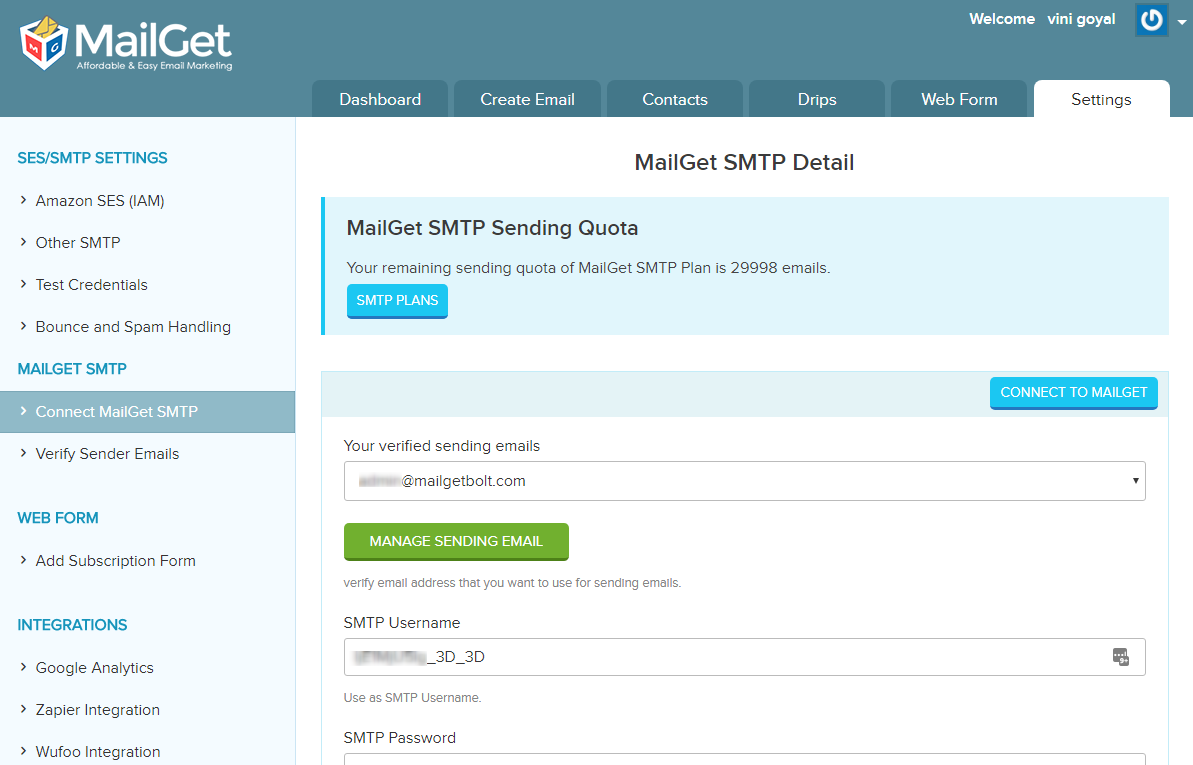Select Connect MailGet SMTP in sidebar
Viewport: 1193px width, 765px height.
pyautogui.click(x=148, y=412)
